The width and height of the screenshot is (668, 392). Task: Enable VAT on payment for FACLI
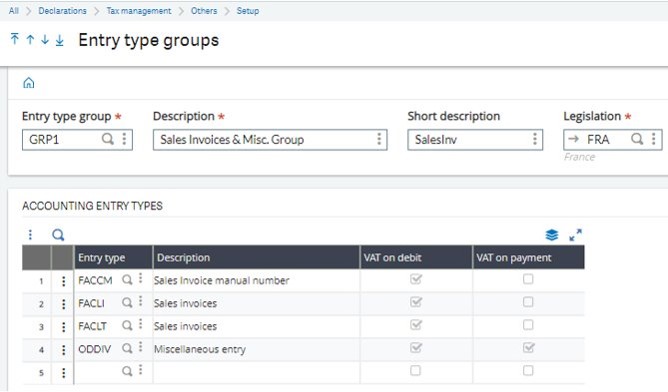pyautogui.click(x=528, y=302)
